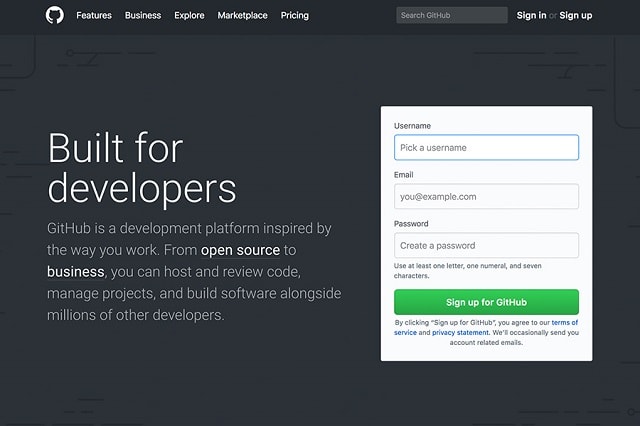
Task: Focus the Create a password field
Action: coord(486,245)
